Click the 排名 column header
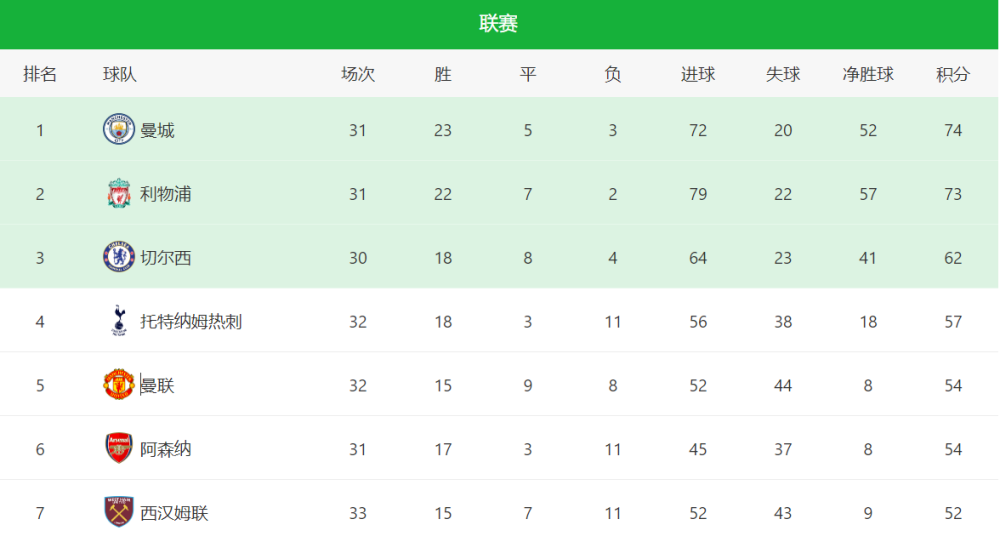This screenshot has width=1000, height=542. pyautogui.click(x=40, y=74)
